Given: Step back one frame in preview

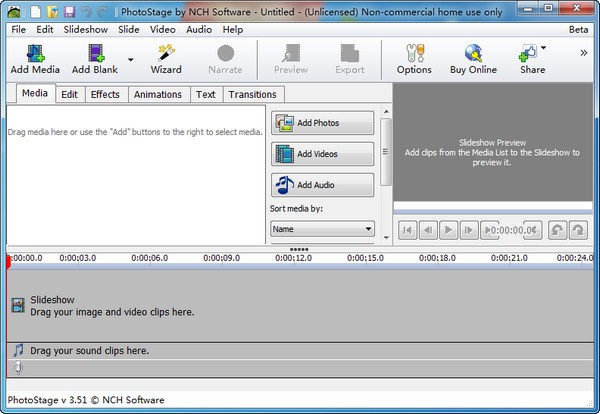Looking at the screenshot, I should pyautogui.click(x=428, y=230).
